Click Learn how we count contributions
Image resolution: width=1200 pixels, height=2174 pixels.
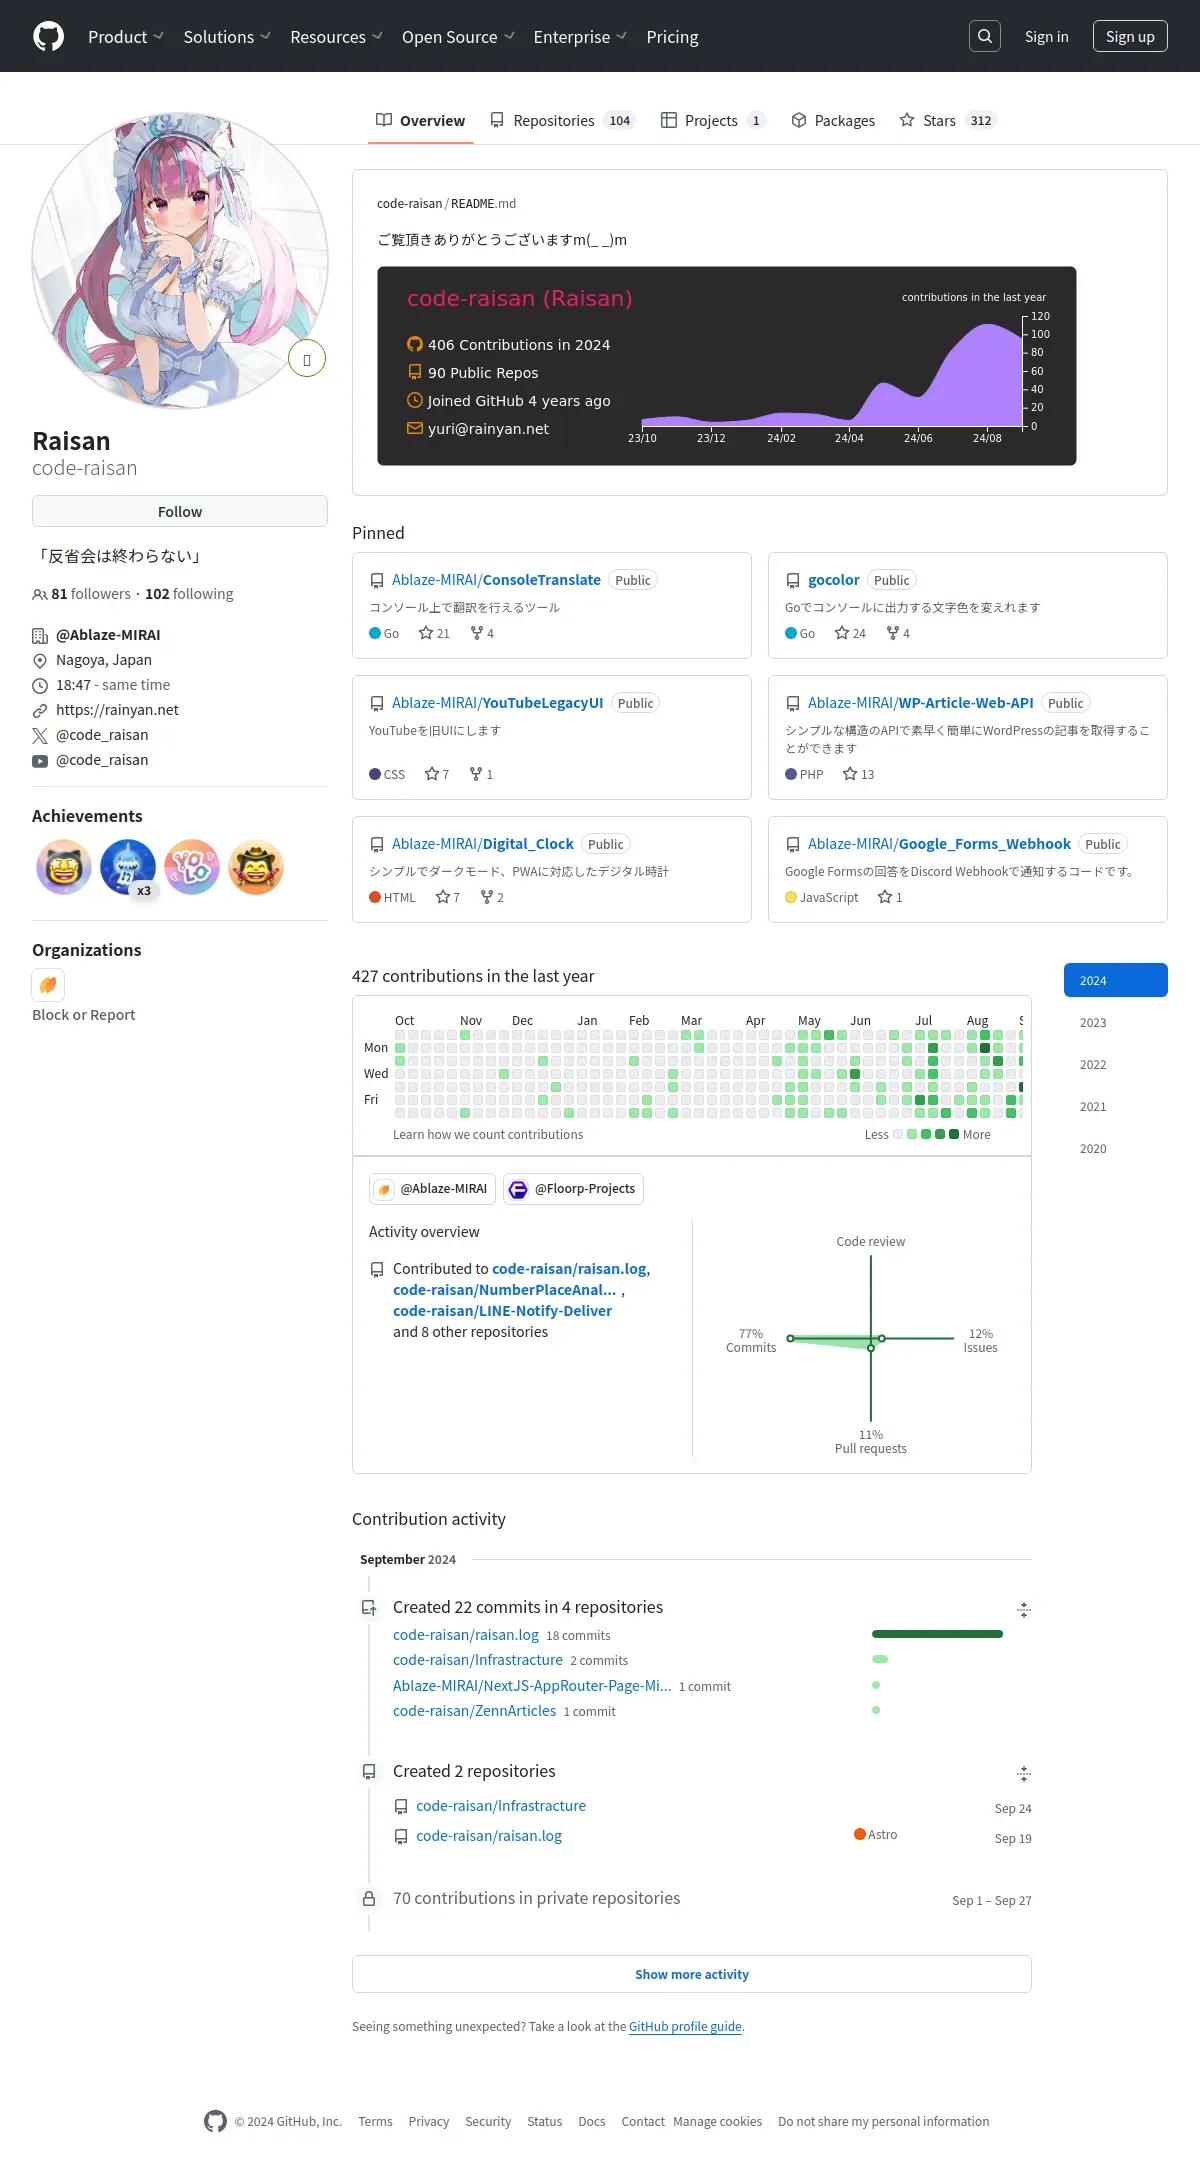488,1134
